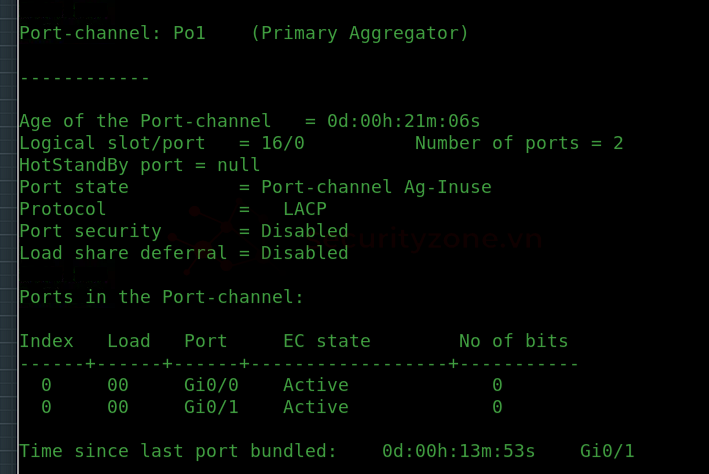Click the left edge scrollbar strip
This screenshot has height=474, width=709.
[x=9, y=237]
